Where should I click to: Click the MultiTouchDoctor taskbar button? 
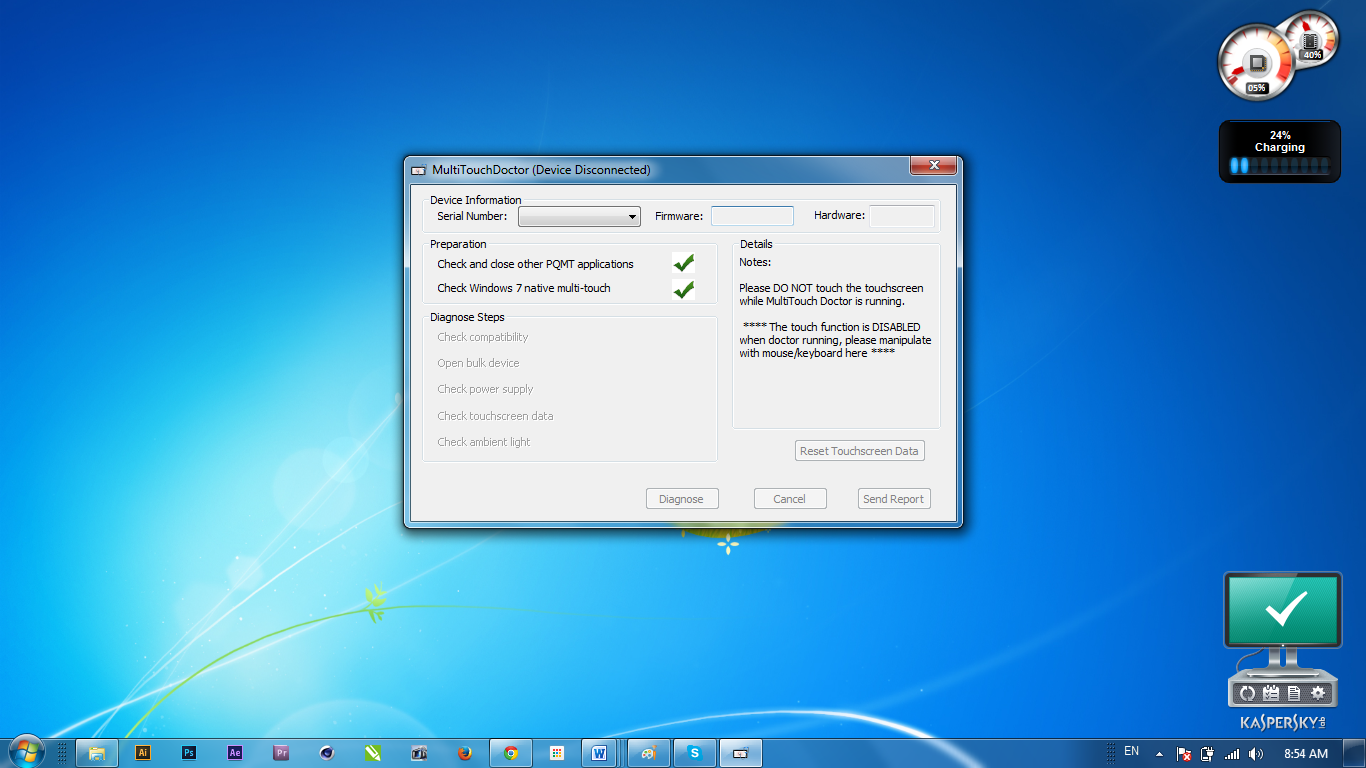point(741,753)
